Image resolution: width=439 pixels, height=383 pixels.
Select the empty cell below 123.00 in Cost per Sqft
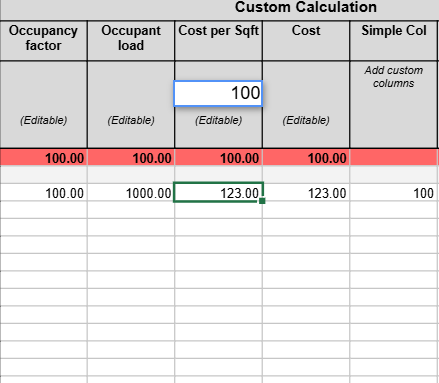click(x=218, y=210)
